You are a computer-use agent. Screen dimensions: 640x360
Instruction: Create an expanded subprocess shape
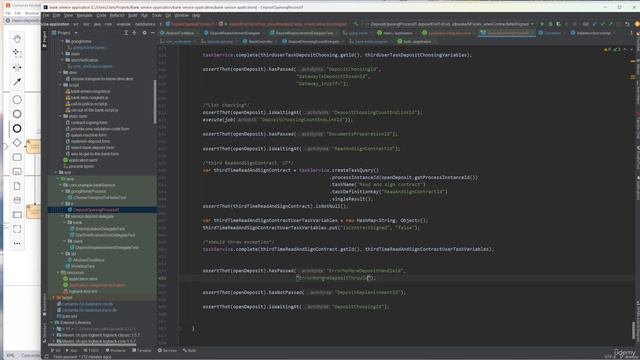(x=17, y=171)
